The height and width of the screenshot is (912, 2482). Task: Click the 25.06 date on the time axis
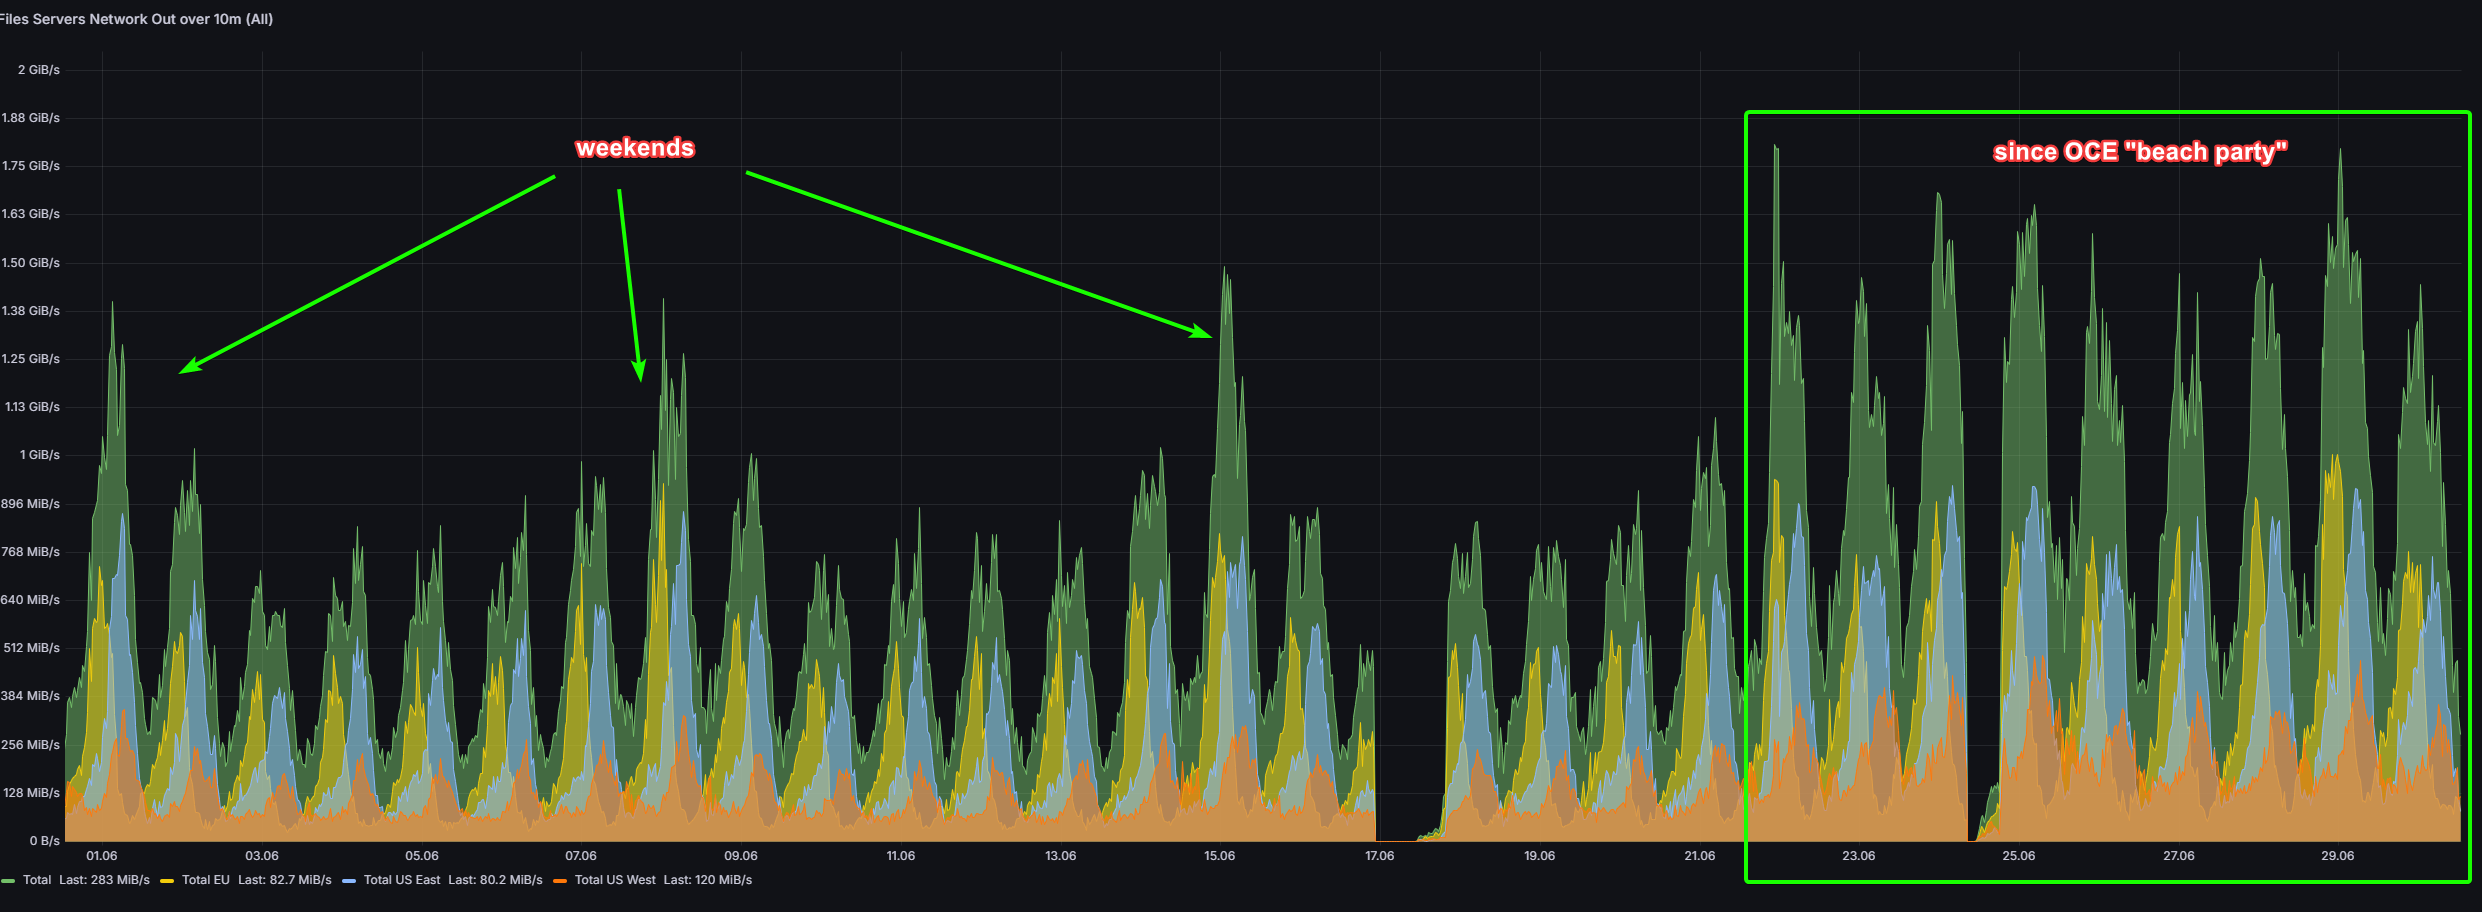click(2019, 856)
